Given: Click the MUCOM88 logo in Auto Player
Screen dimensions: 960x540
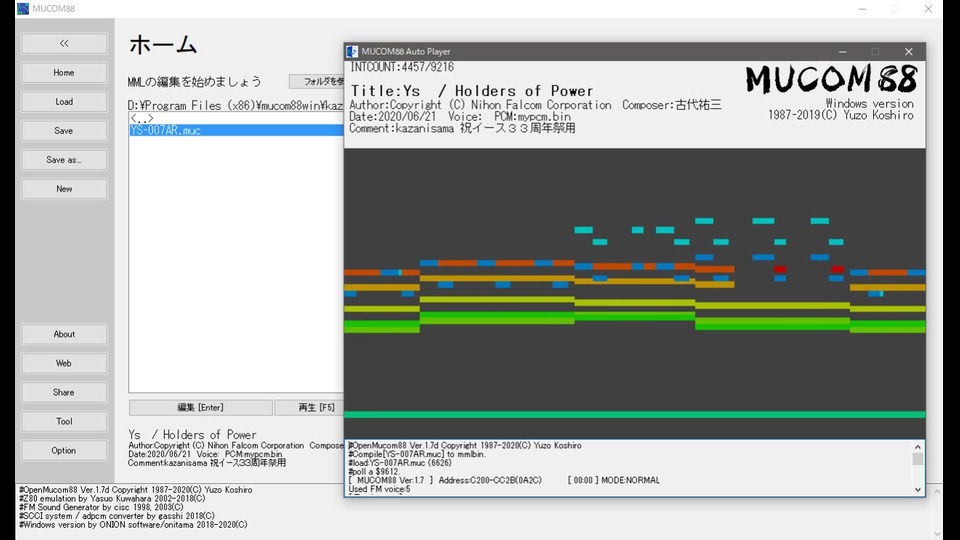Looking at the screenshot, I should (831, 80).
